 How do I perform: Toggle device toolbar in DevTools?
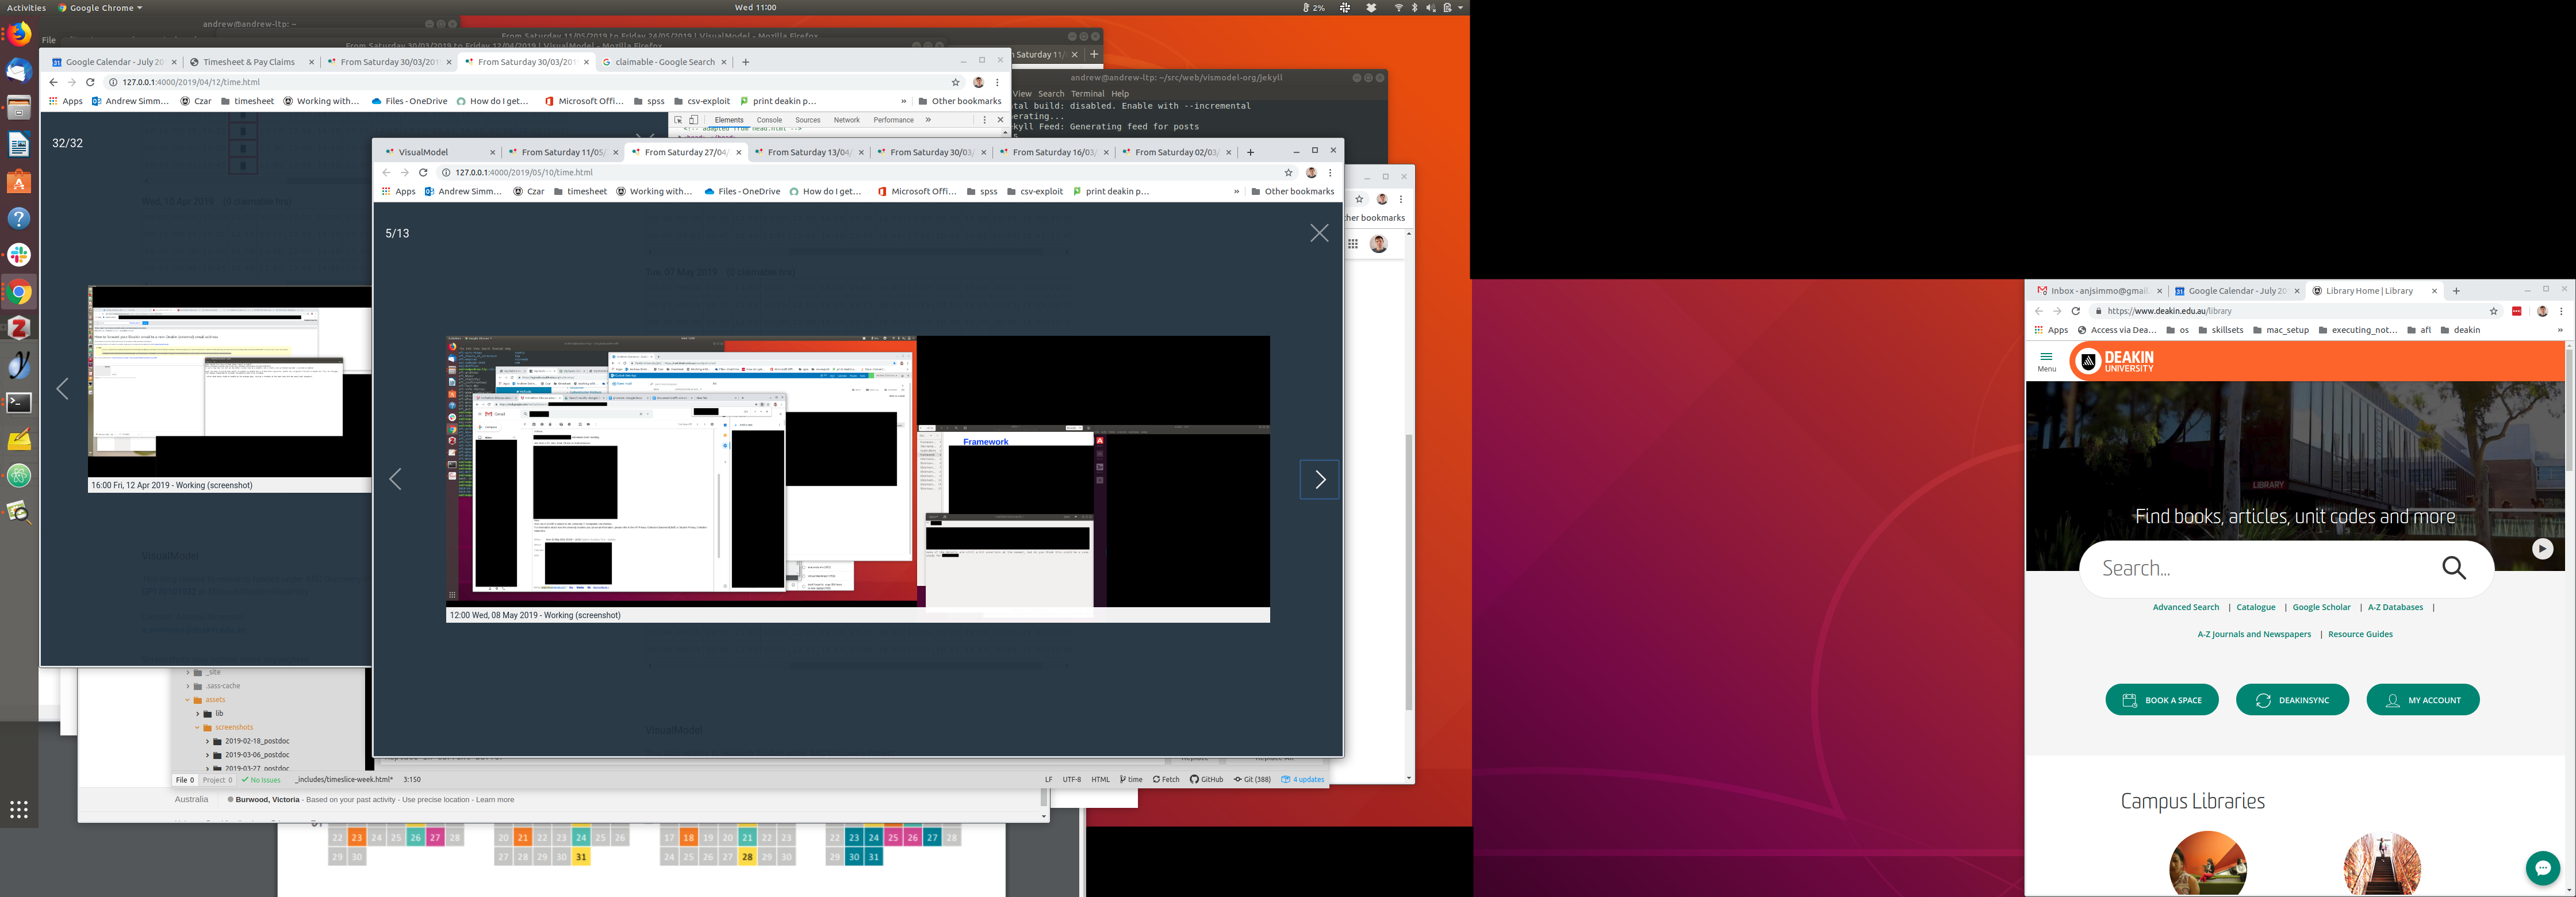pyautogui.click(x=693, y=120)
